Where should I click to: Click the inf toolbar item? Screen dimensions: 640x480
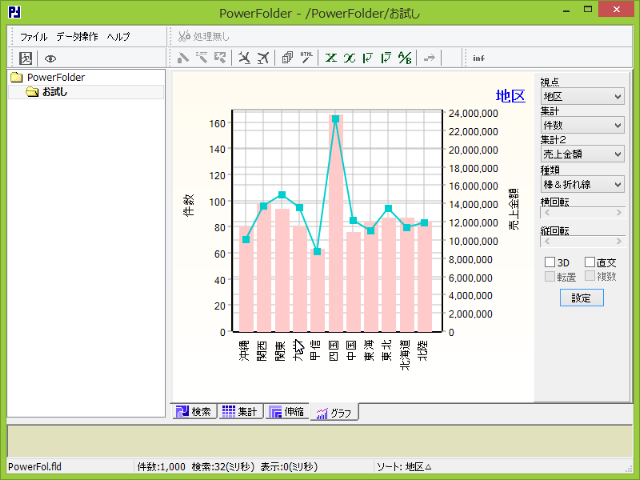[x=479, y=58]
